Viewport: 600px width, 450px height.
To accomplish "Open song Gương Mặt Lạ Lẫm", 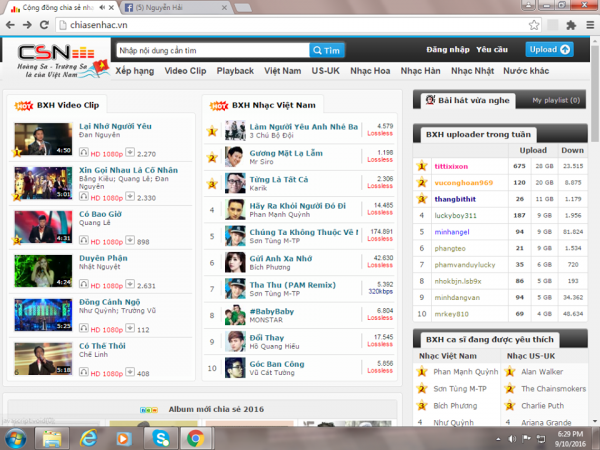I will (279, 151).
